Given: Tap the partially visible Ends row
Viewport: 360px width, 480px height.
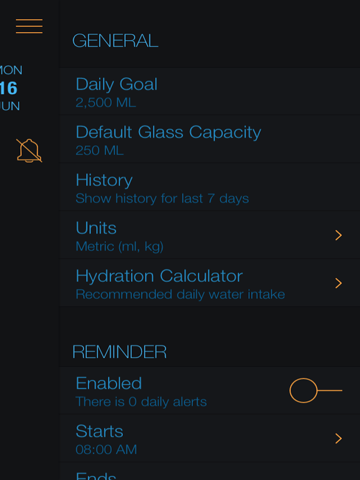Looking at the screenshot, I should (x=210, y=472).
